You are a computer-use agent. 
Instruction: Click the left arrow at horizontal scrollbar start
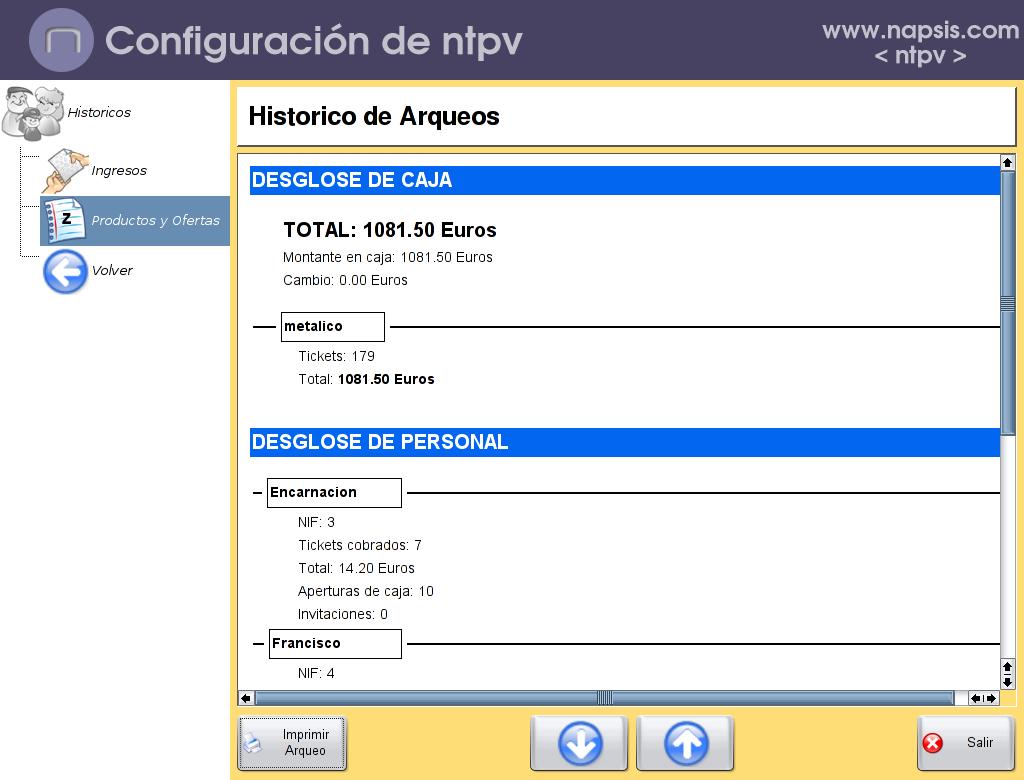pyautogui.click(x=246, y=698)
